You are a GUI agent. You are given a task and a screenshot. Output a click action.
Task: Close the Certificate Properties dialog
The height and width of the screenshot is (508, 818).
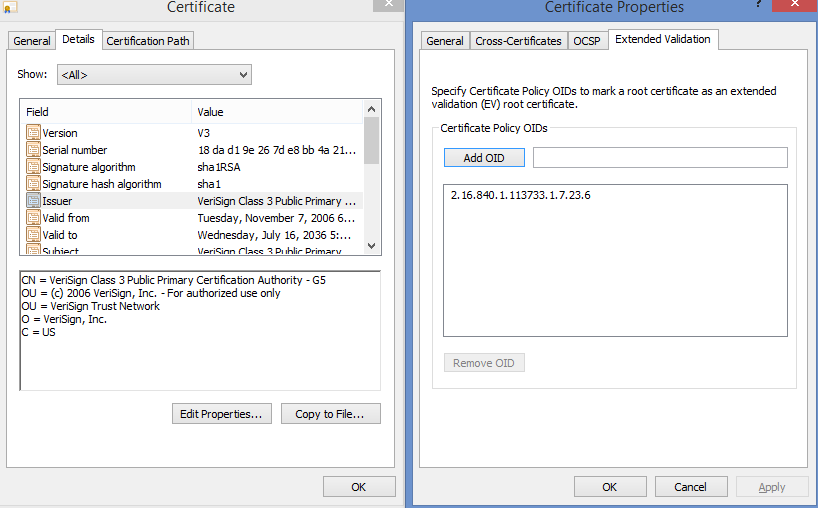(795, 5)
